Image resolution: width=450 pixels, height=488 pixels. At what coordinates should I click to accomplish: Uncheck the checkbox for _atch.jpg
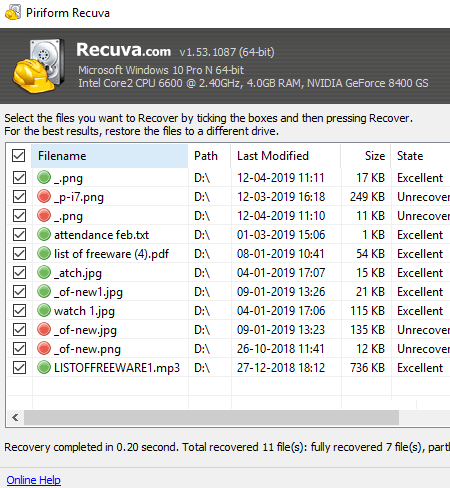(x=19, y=273)
